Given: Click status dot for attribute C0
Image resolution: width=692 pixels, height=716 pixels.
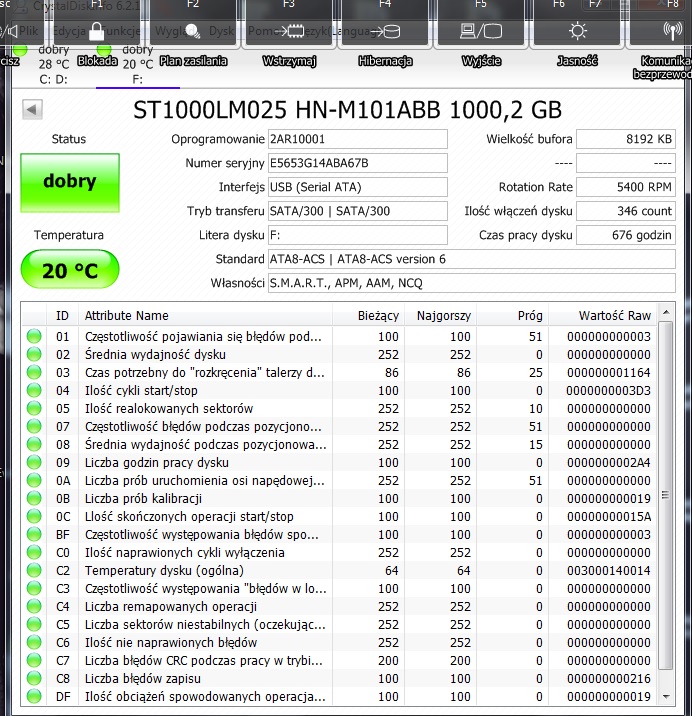Looking at the screenshot, I should click(34, 553).
